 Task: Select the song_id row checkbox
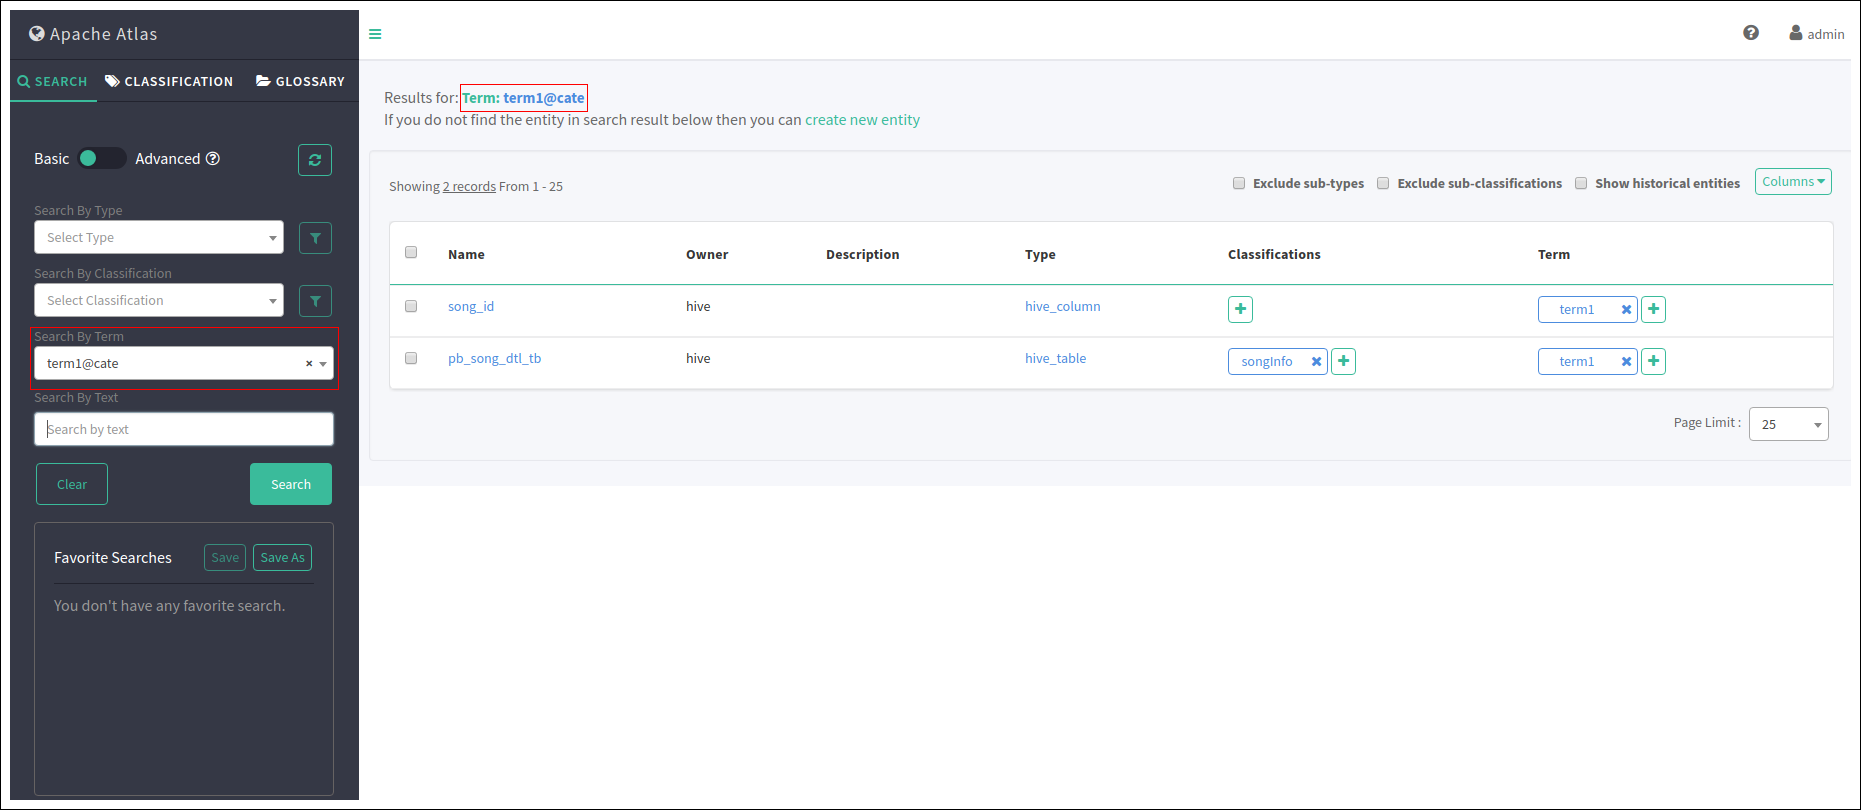(x=411, y=306)
